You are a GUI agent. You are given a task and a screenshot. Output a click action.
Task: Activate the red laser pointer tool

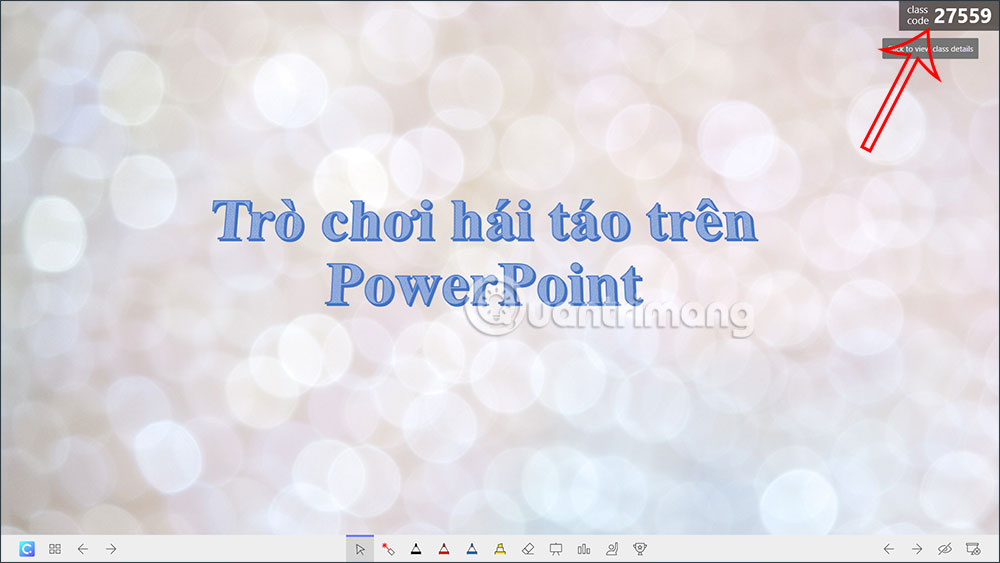point(388,549)
